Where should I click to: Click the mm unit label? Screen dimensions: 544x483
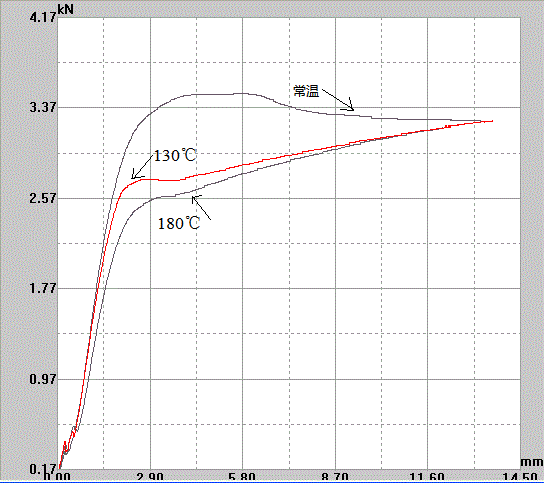[x=532, y=462]
